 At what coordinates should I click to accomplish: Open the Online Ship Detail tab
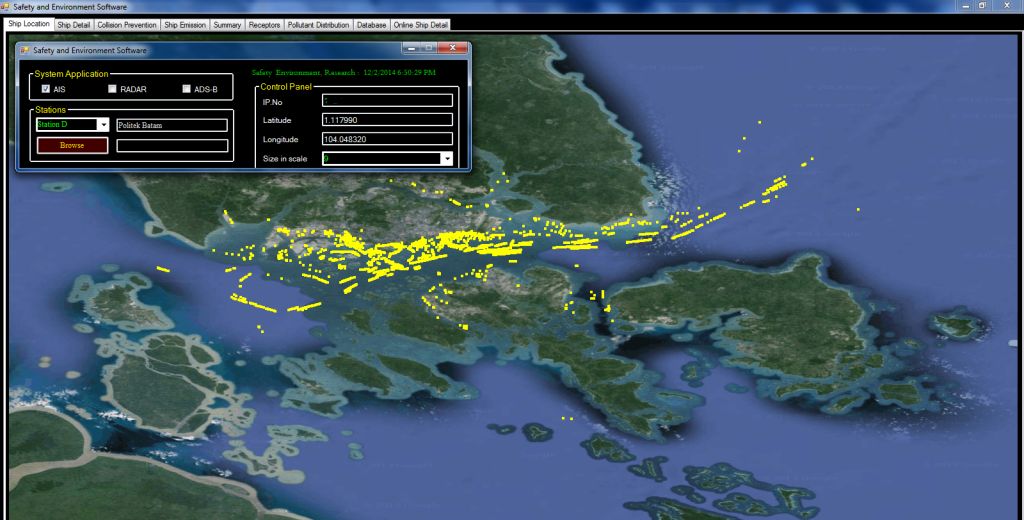click(420, 24)
